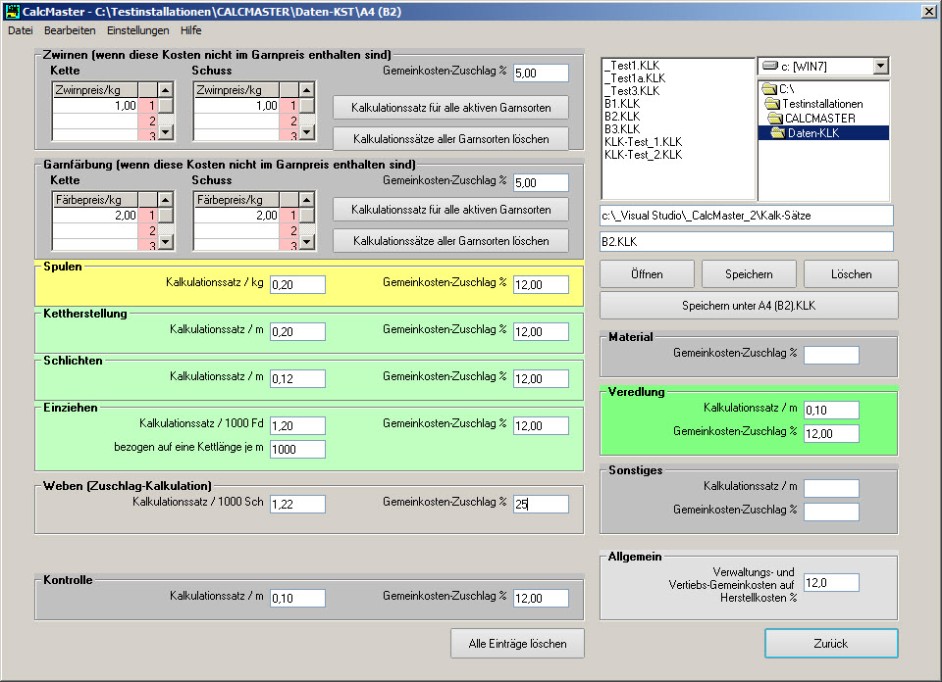
Task: Select file KLK-Test_1.KLK in the list
Action: (643, 142)
